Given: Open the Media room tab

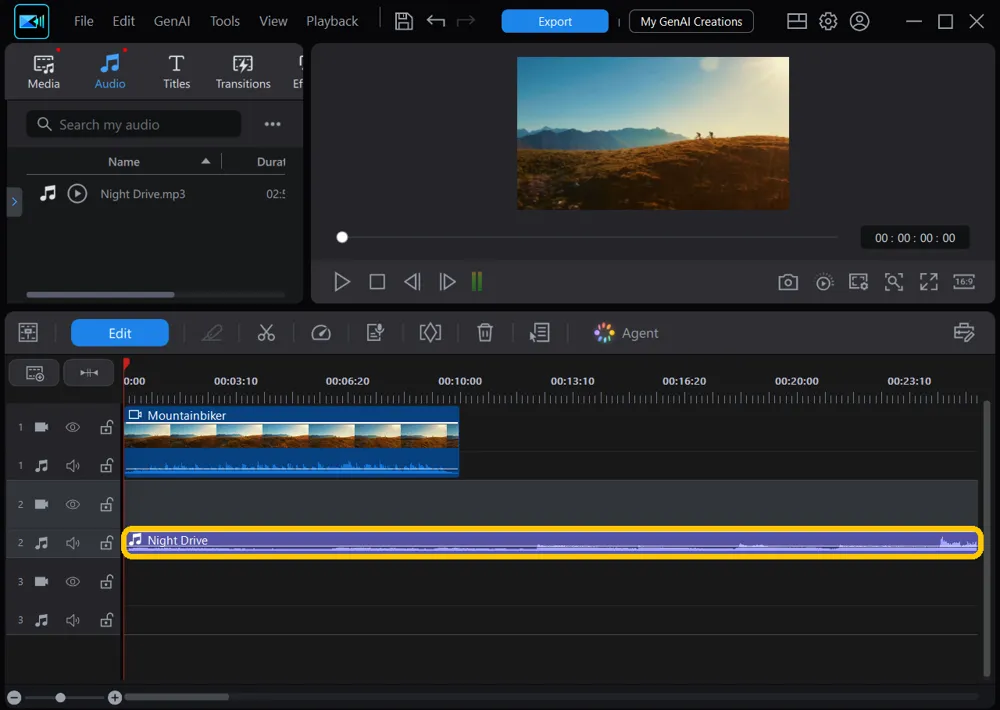Looking at the screenshot, I should click(43, 71).
